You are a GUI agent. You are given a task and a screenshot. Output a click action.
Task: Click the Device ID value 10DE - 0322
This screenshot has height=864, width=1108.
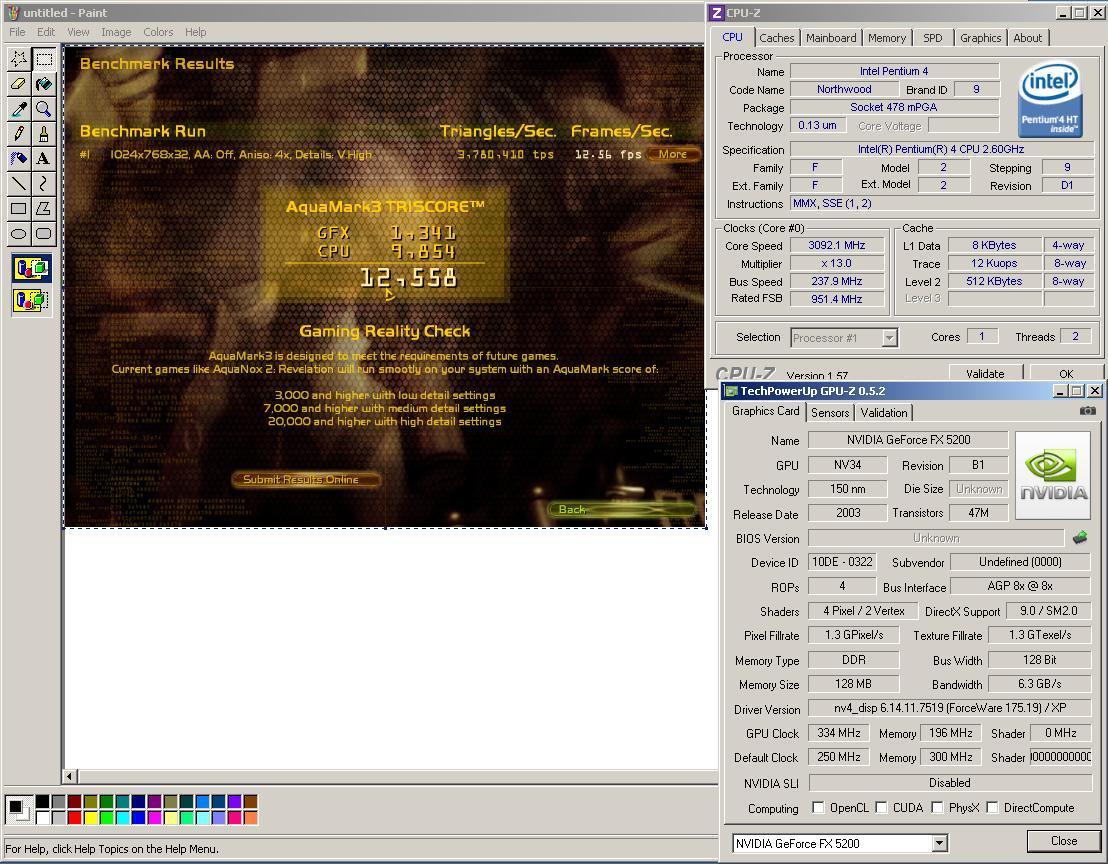click(x=842, y=562)
